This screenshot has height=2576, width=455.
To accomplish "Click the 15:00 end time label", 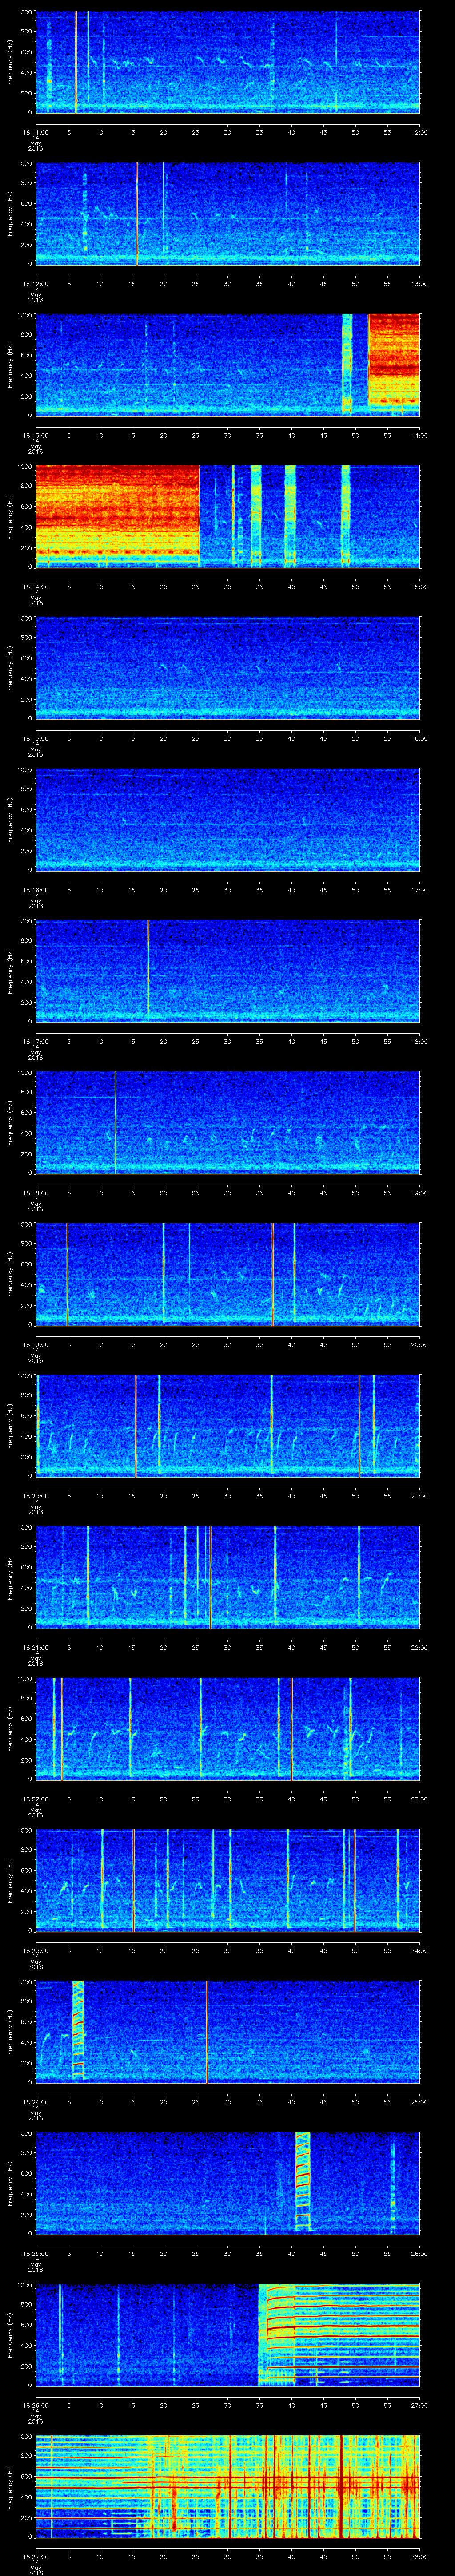I will point(419,587).
